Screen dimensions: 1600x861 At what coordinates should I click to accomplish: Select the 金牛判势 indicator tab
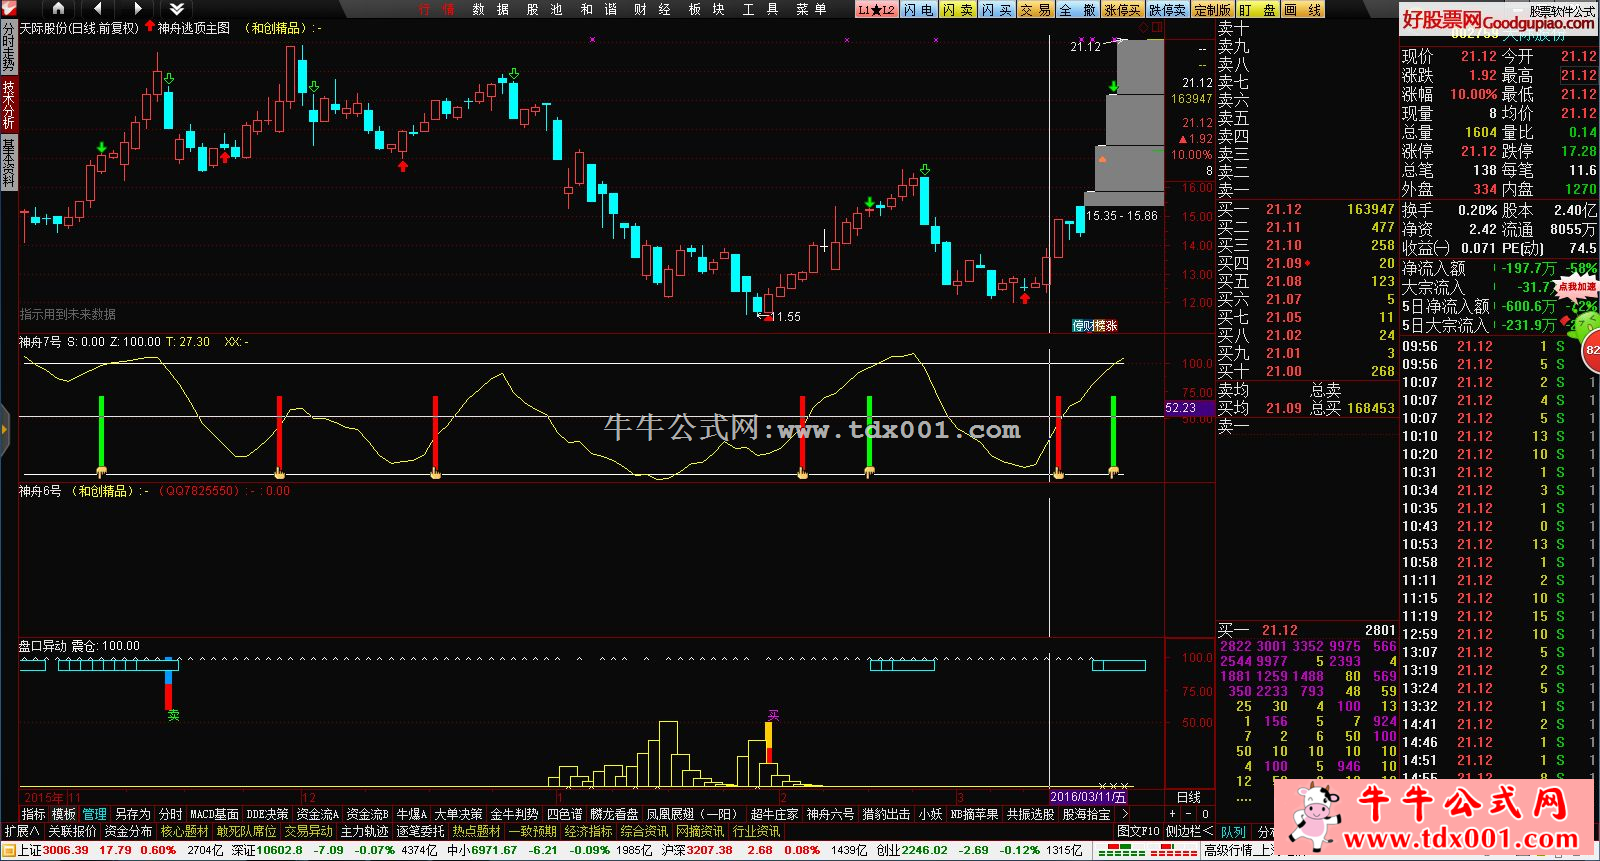(514, 814)
